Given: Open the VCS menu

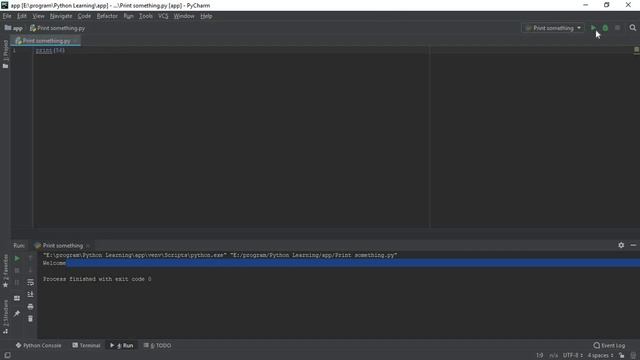Looking at the screenshot, I should [163, 16].
